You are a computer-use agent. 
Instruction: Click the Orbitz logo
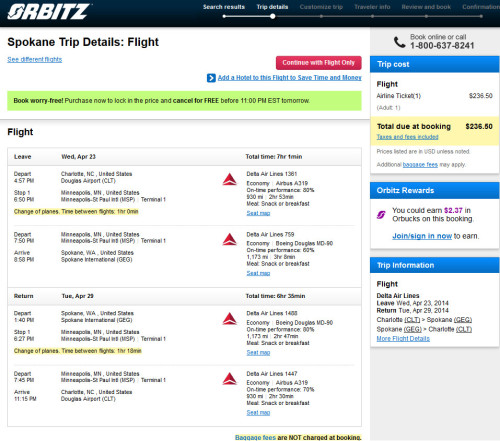49,12
